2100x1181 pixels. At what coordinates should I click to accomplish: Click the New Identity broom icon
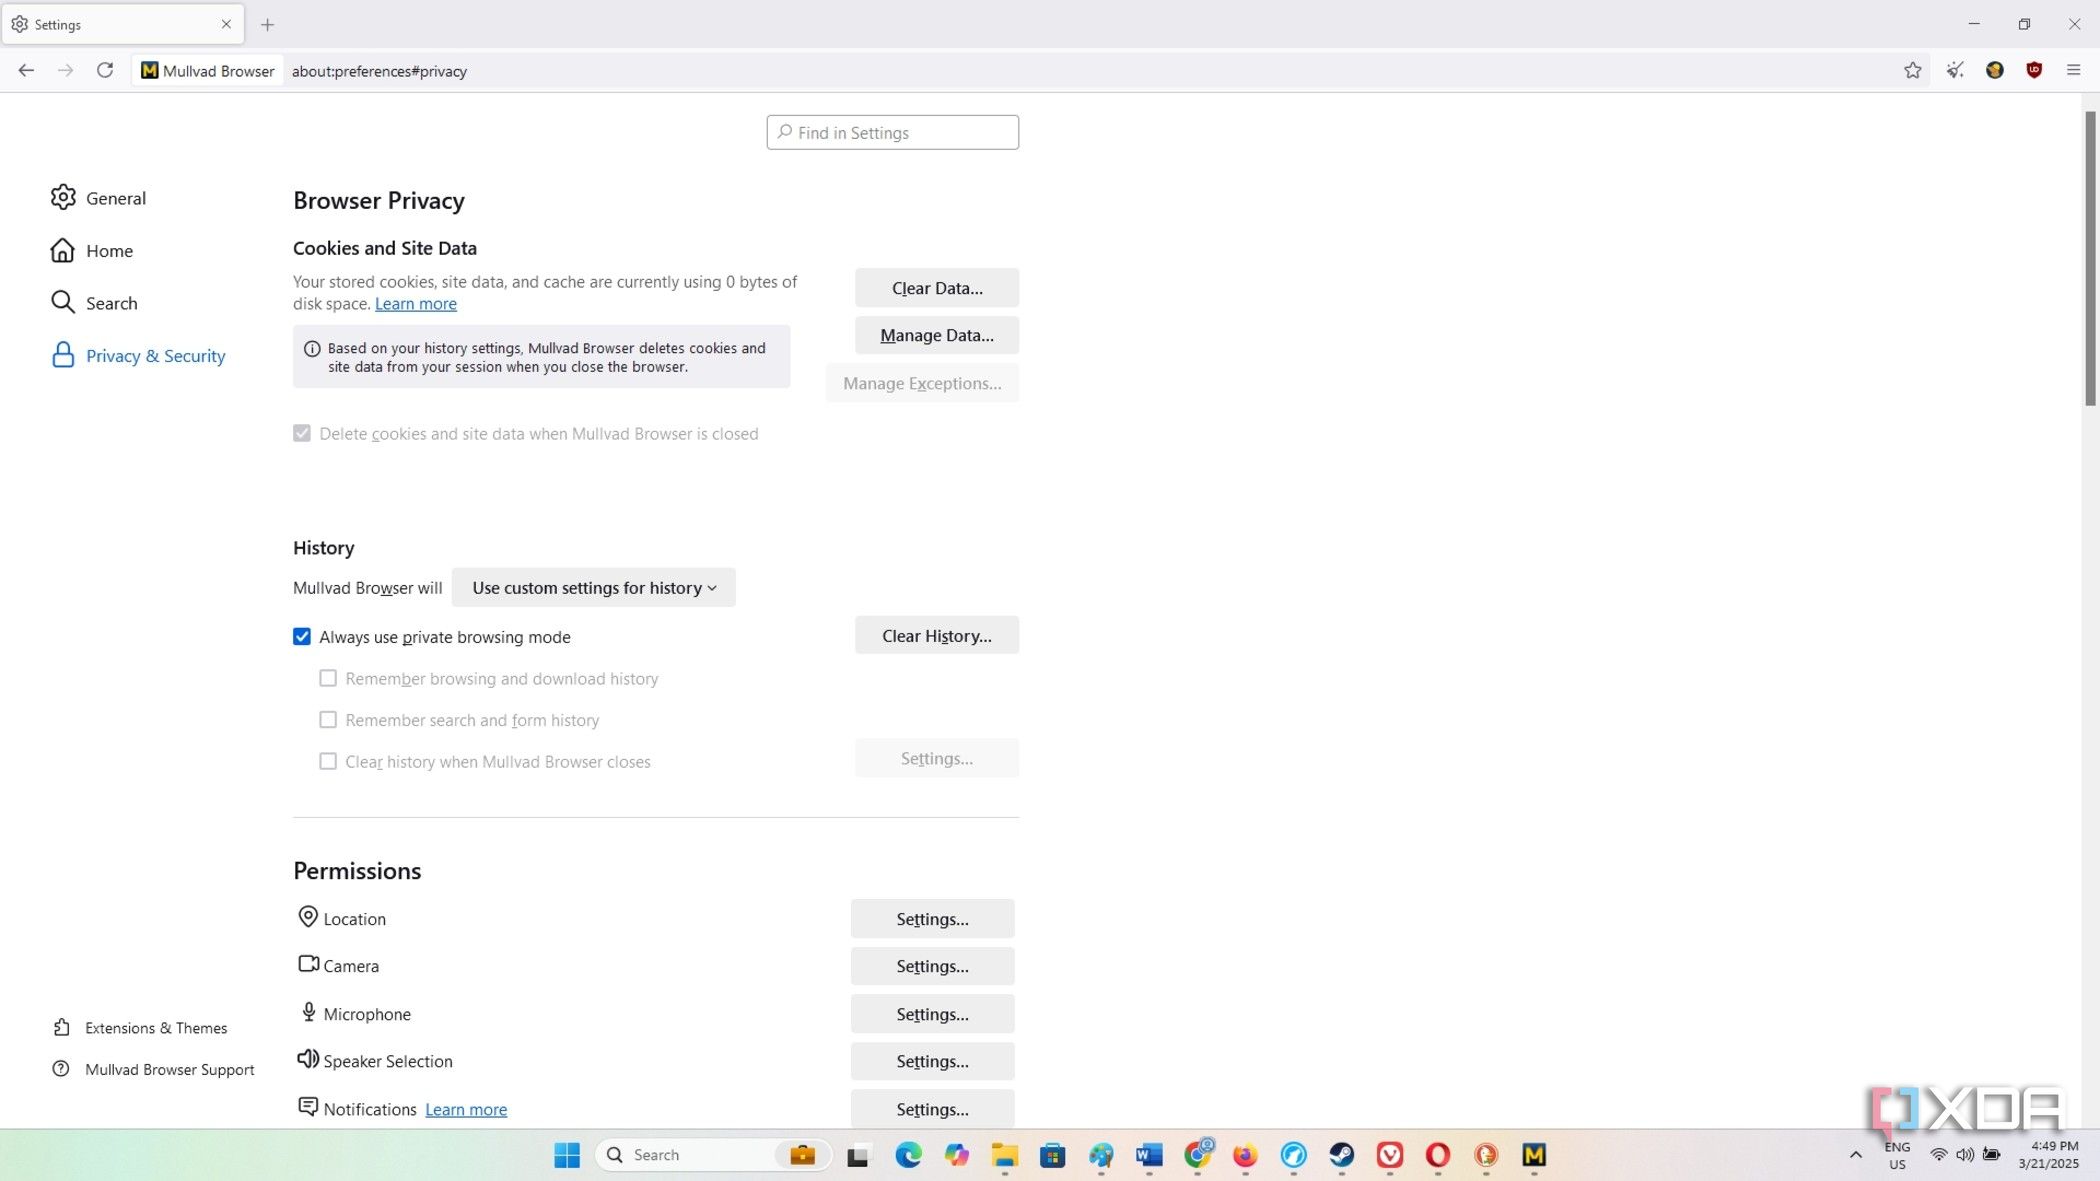point(1955,70)
